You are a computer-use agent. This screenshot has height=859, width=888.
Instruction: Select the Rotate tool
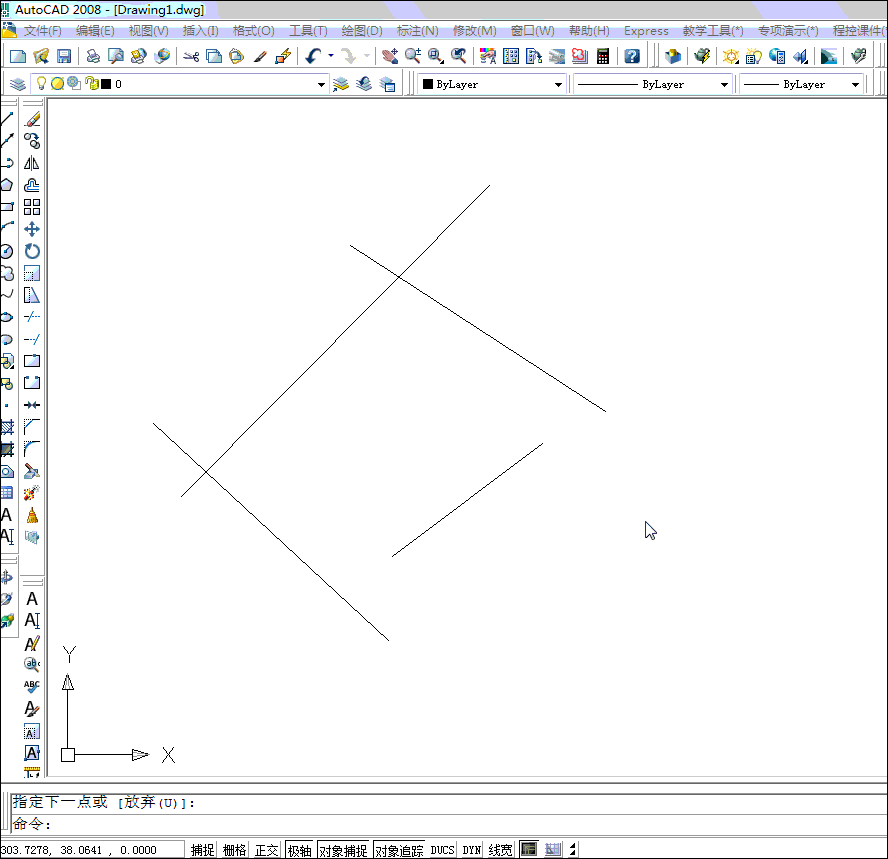[32, 251]
